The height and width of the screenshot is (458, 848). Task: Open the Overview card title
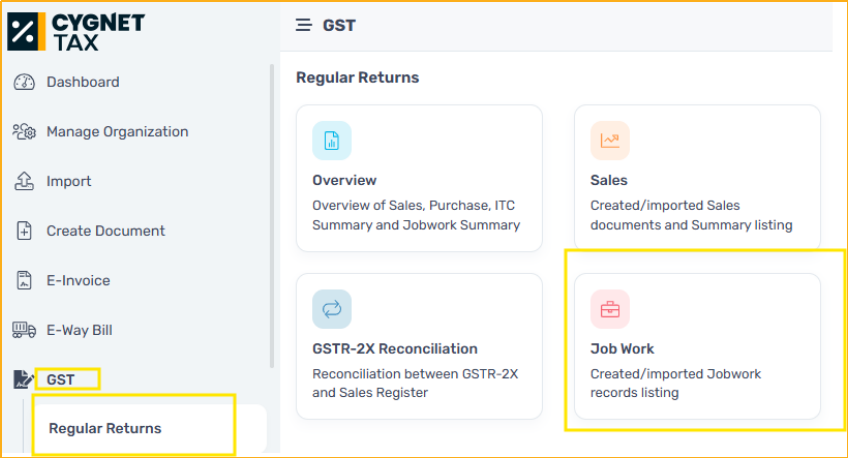(344, 180)
